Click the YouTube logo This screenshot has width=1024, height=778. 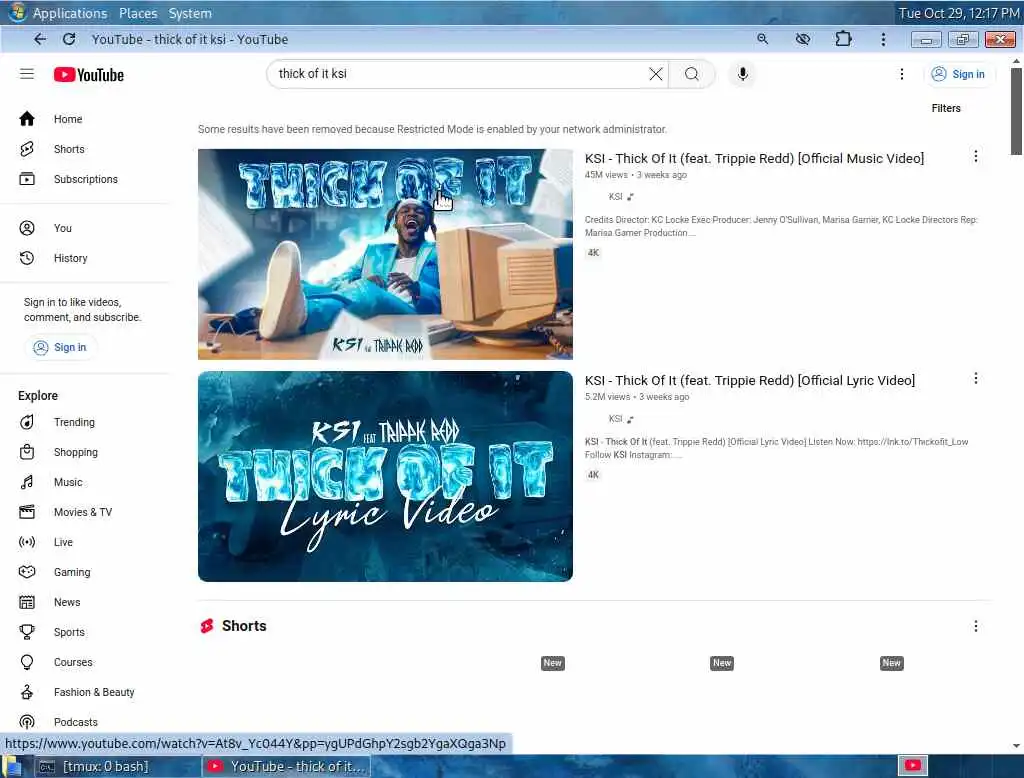[89, 74]
